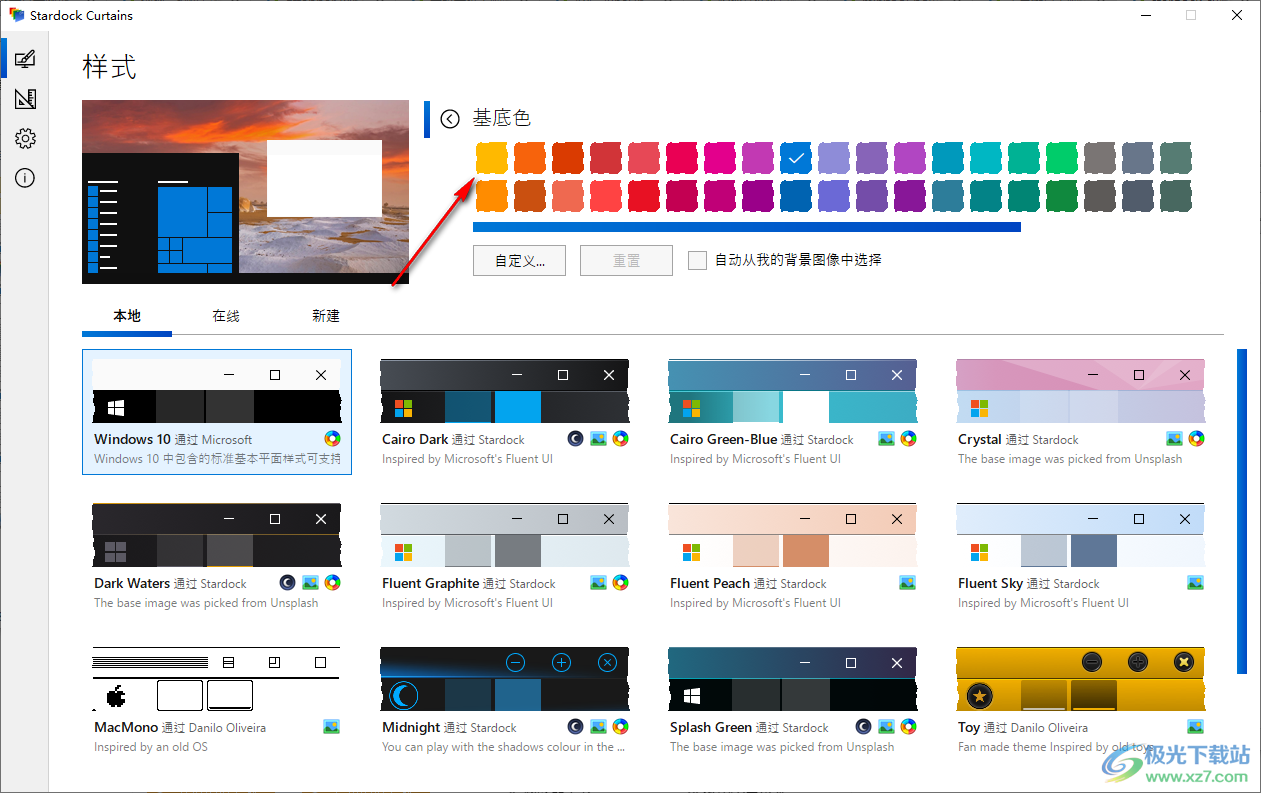Screen dimensions: 1261x793
Task: Switch to the 新建 tab
Action: coord(326,316)
